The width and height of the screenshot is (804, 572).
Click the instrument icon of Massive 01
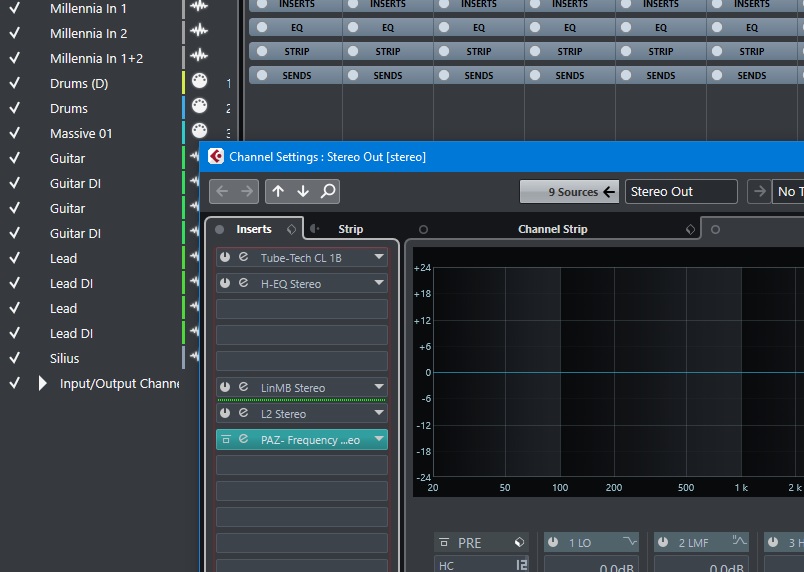[x=199, y=130]
